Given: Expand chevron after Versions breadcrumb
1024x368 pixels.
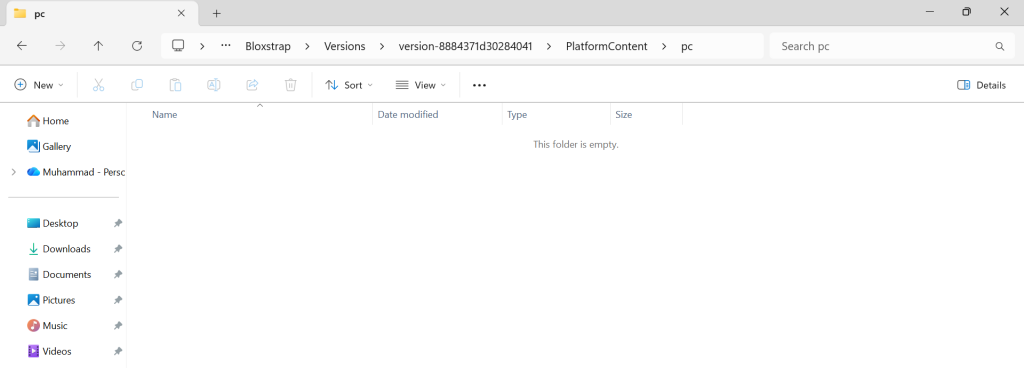Looking at the screenshot, I should [x=382, y=46].
